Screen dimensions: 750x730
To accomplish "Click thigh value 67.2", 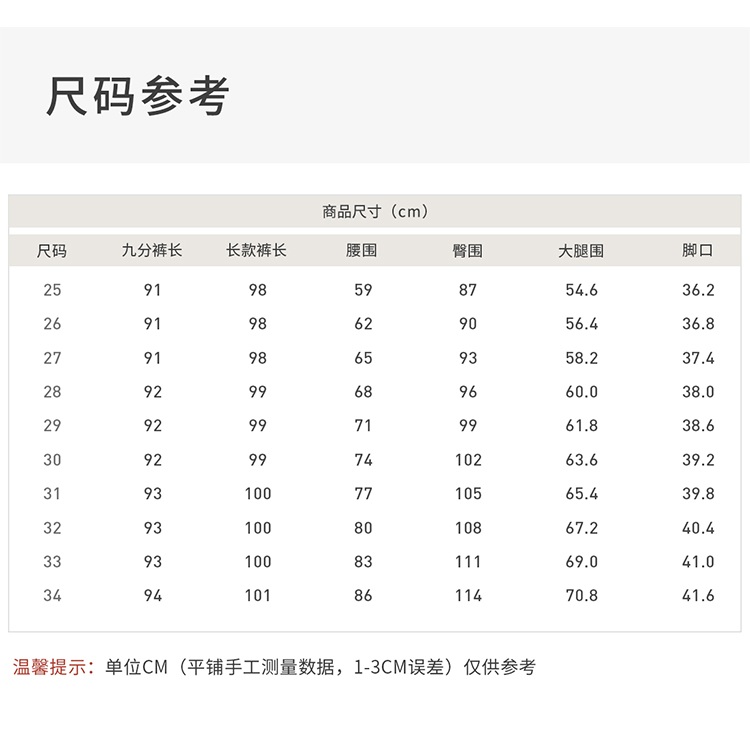I will [582, 528].
